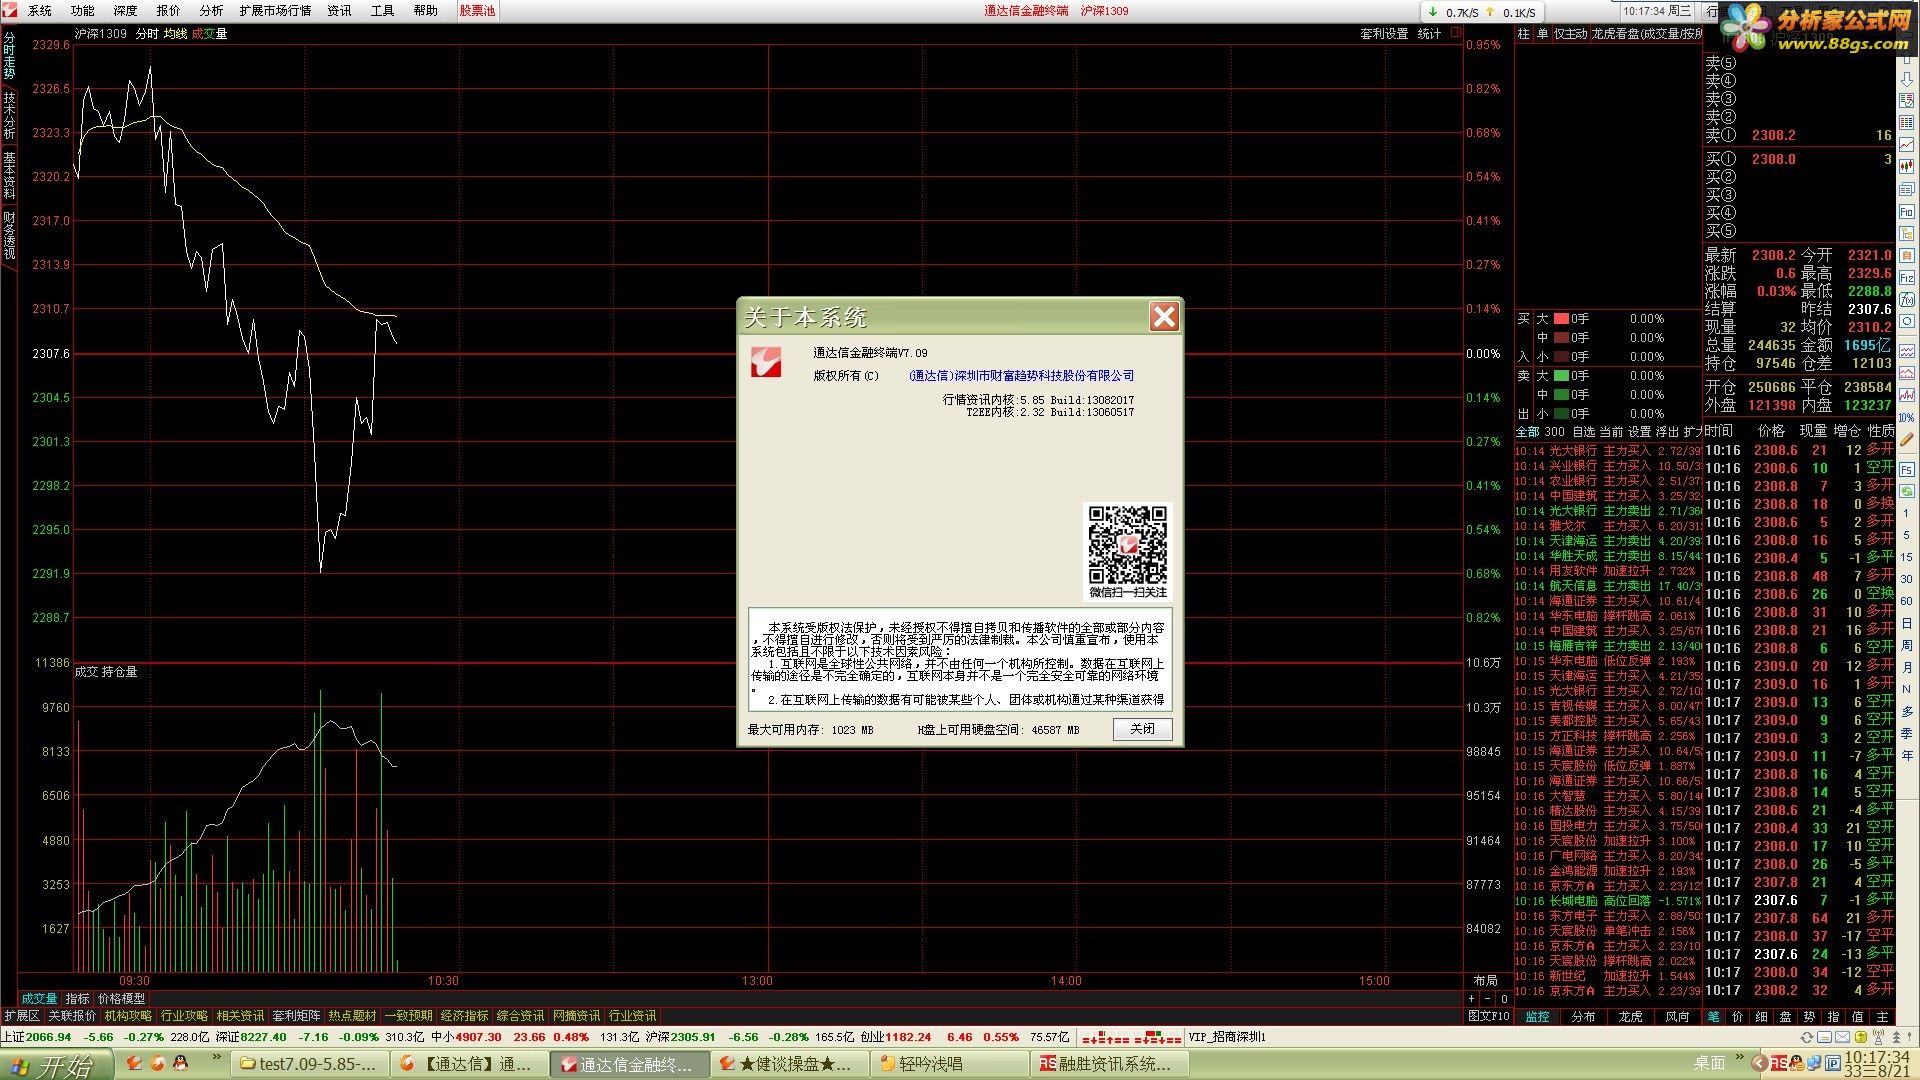This screenshot has width=1920, height=1080.
Task: Open the 扩展区 tab
Action: 22,1016
